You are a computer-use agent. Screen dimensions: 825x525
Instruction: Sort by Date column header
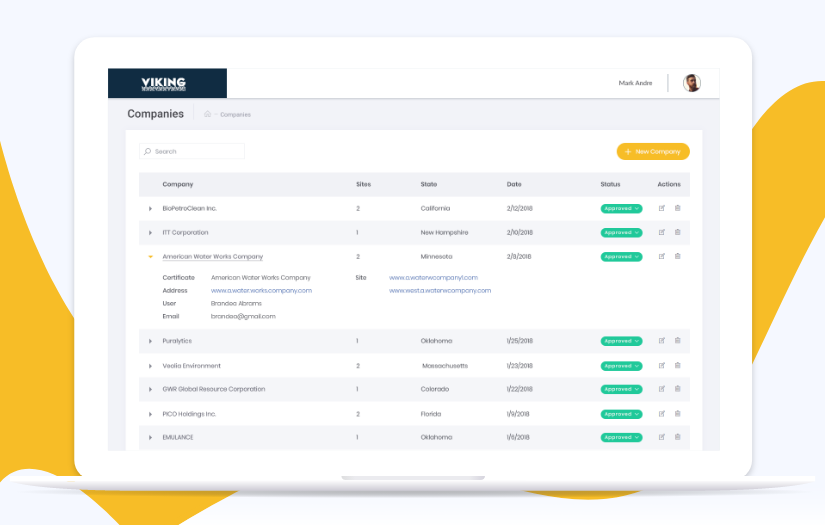[514, 184]
